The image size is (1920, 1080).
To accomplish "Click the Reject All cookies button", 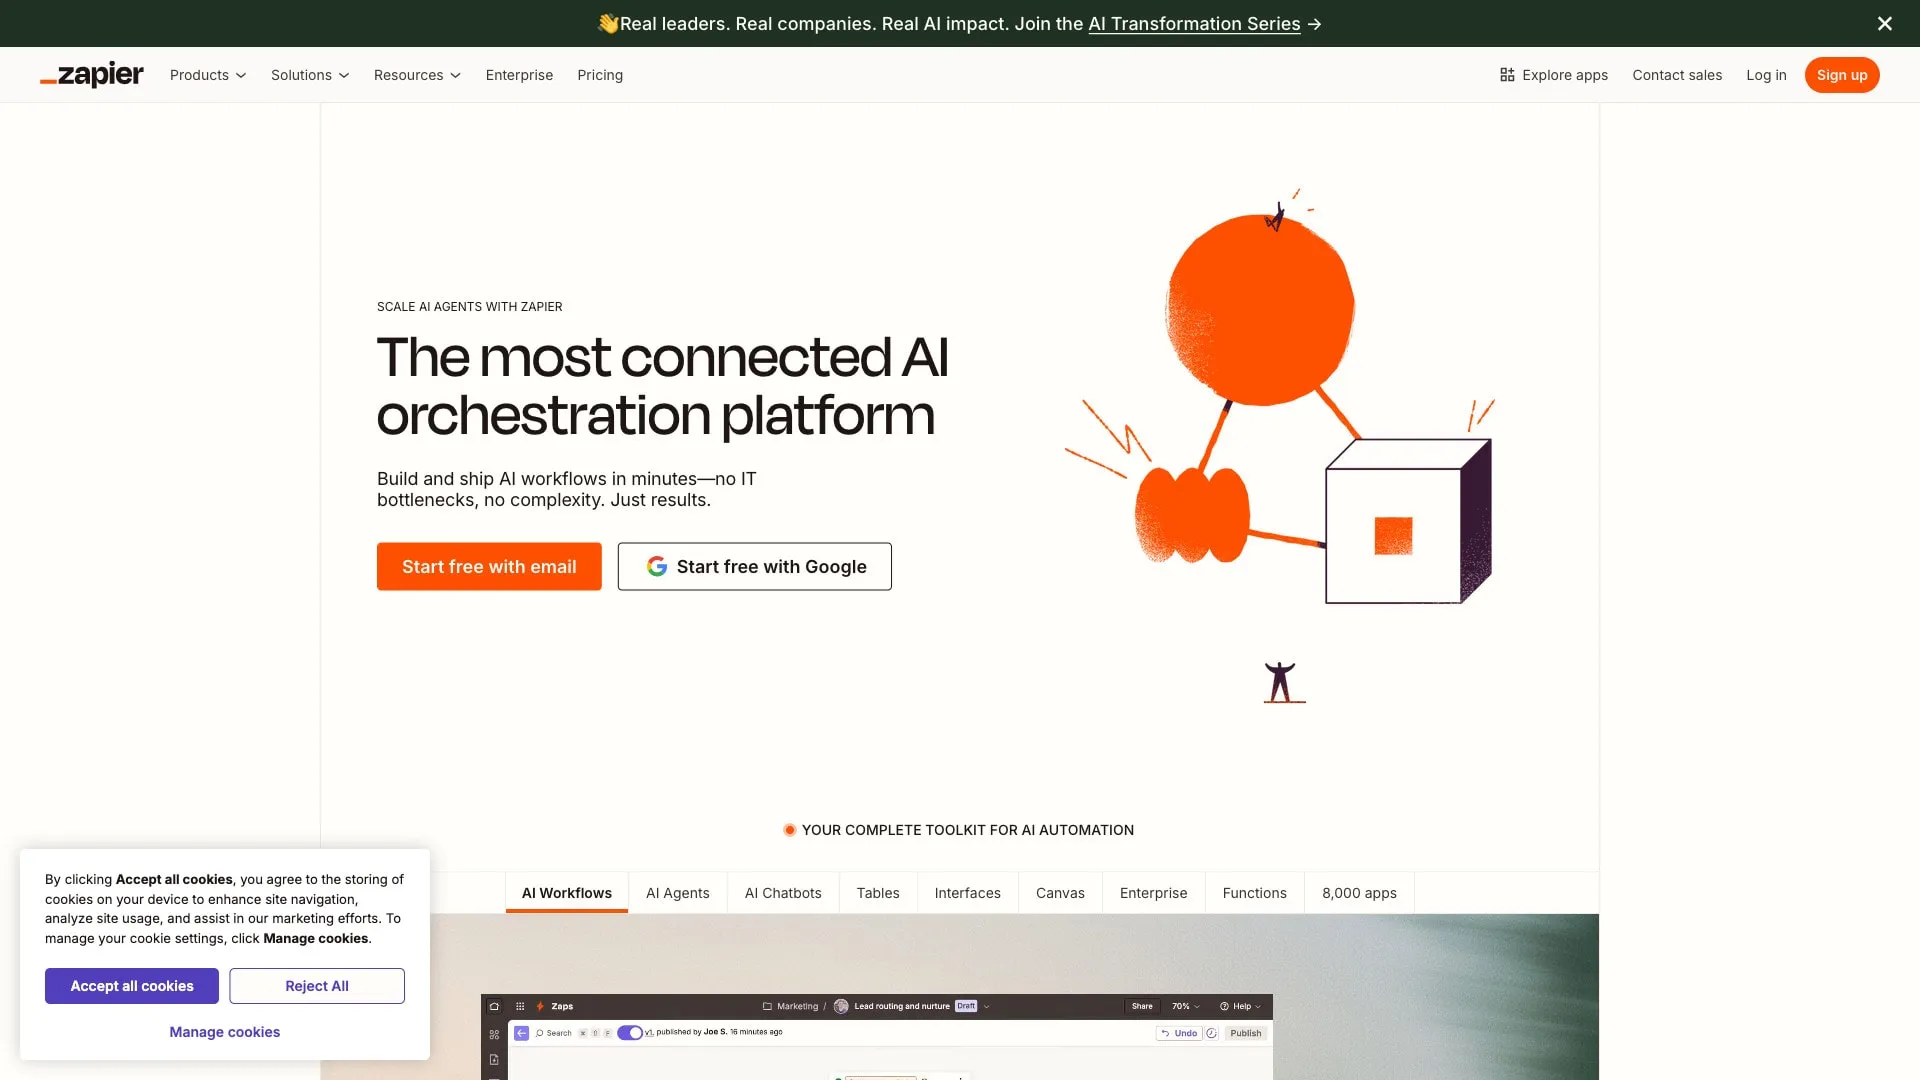I will tap(317, 986).
